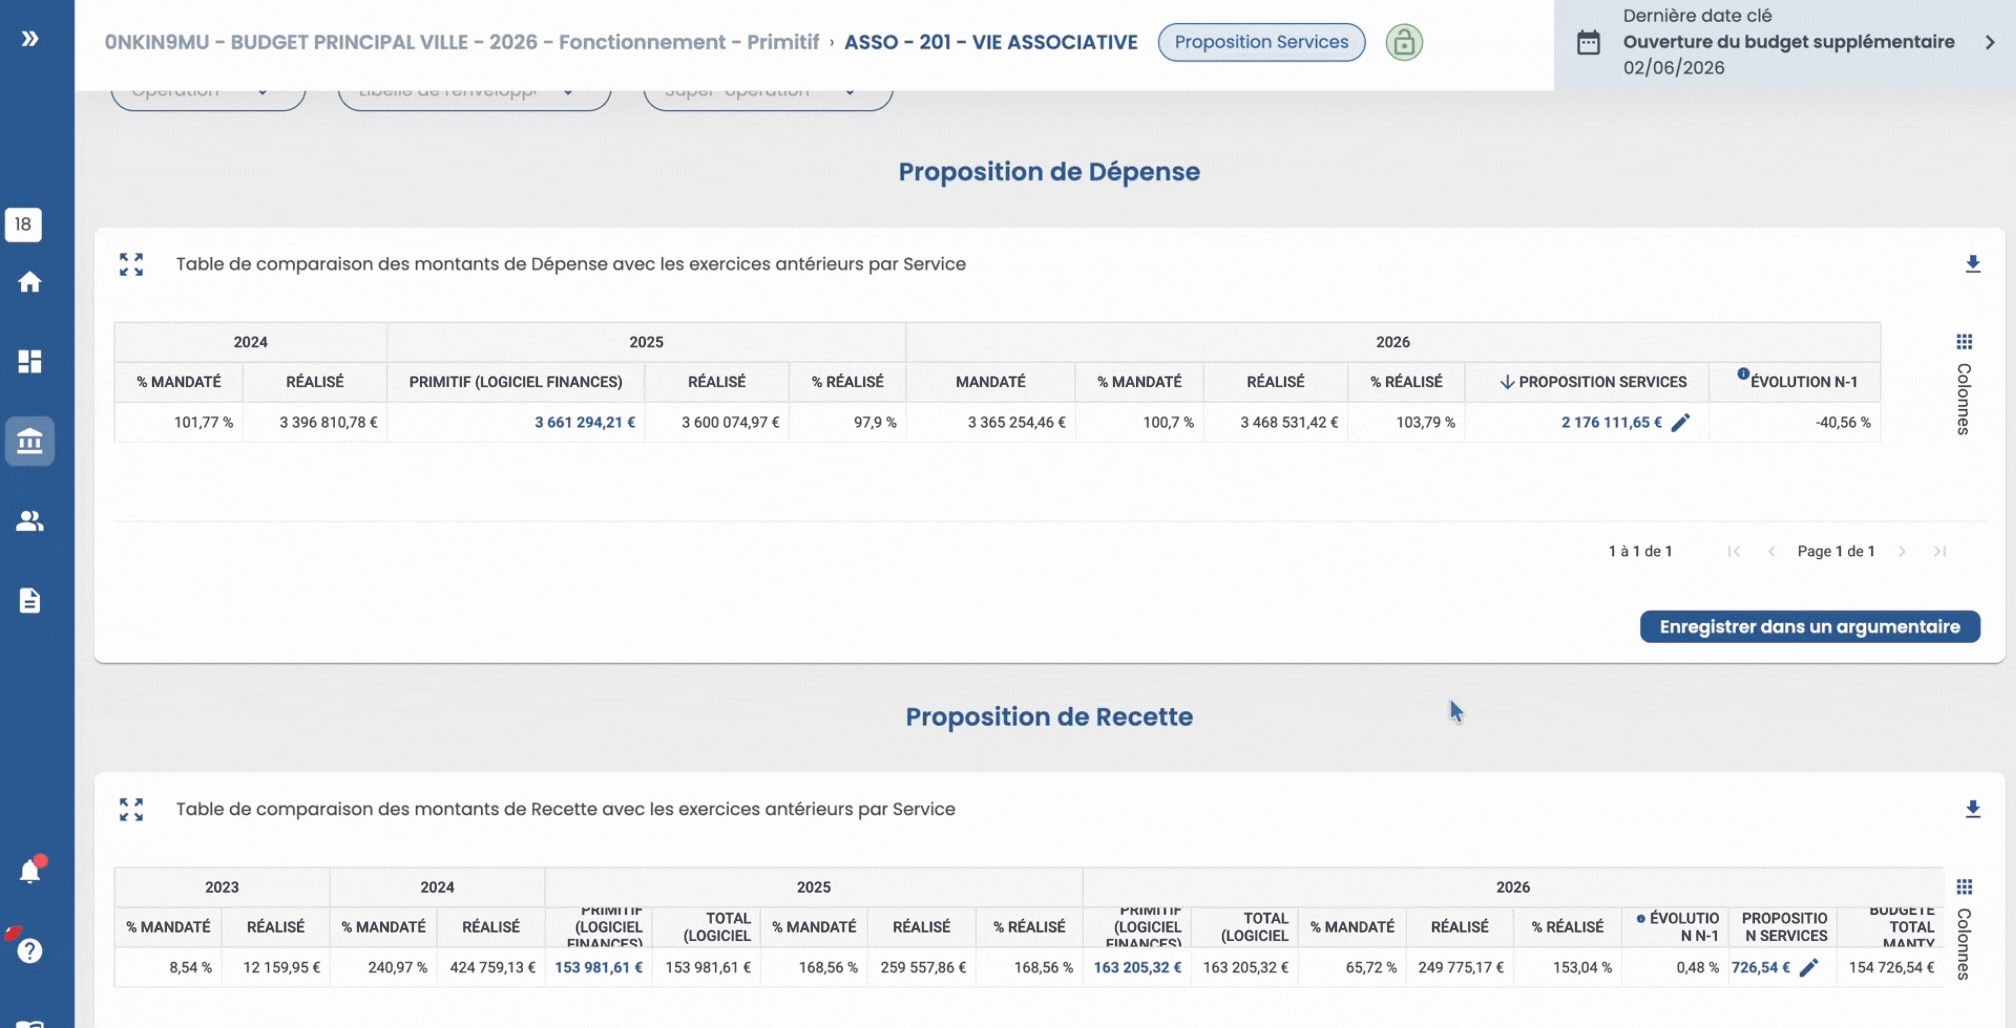
Task: Open the Opération filter dropdown
Action: [208, 95]
